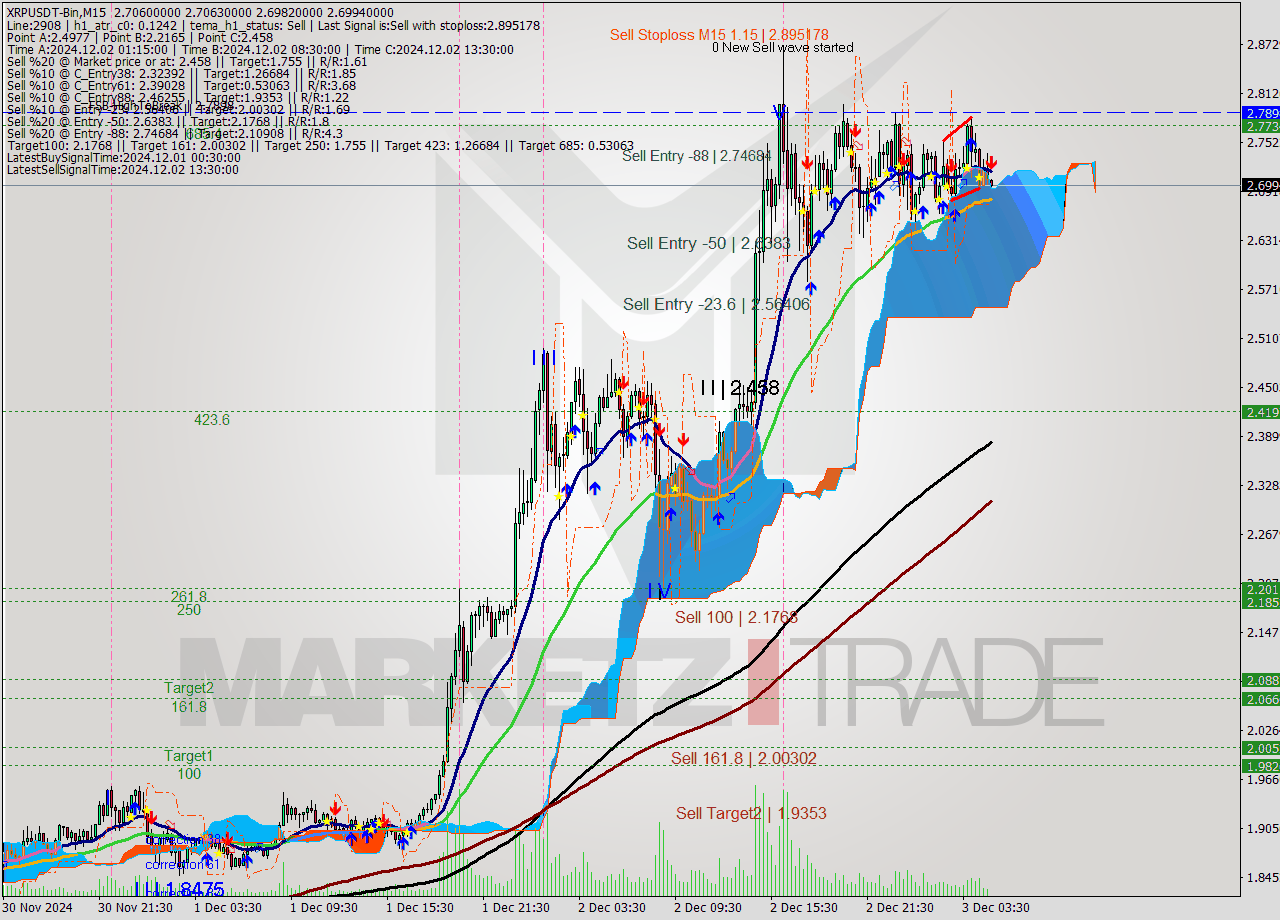Click the '2 Dec 15:30' time axis label
Screen dimensions: 1280x920
click(x=803, y=908)
